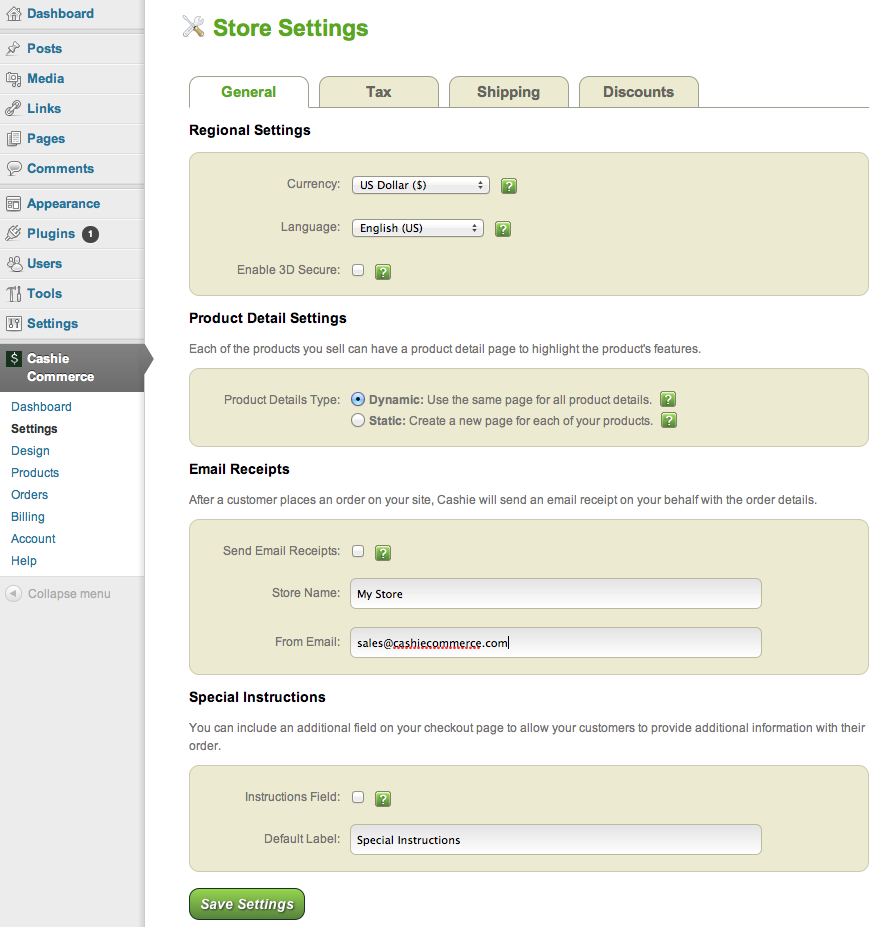Open help for Dynamic product details
This screenshot has width=878, height=927.
point(668,399)
